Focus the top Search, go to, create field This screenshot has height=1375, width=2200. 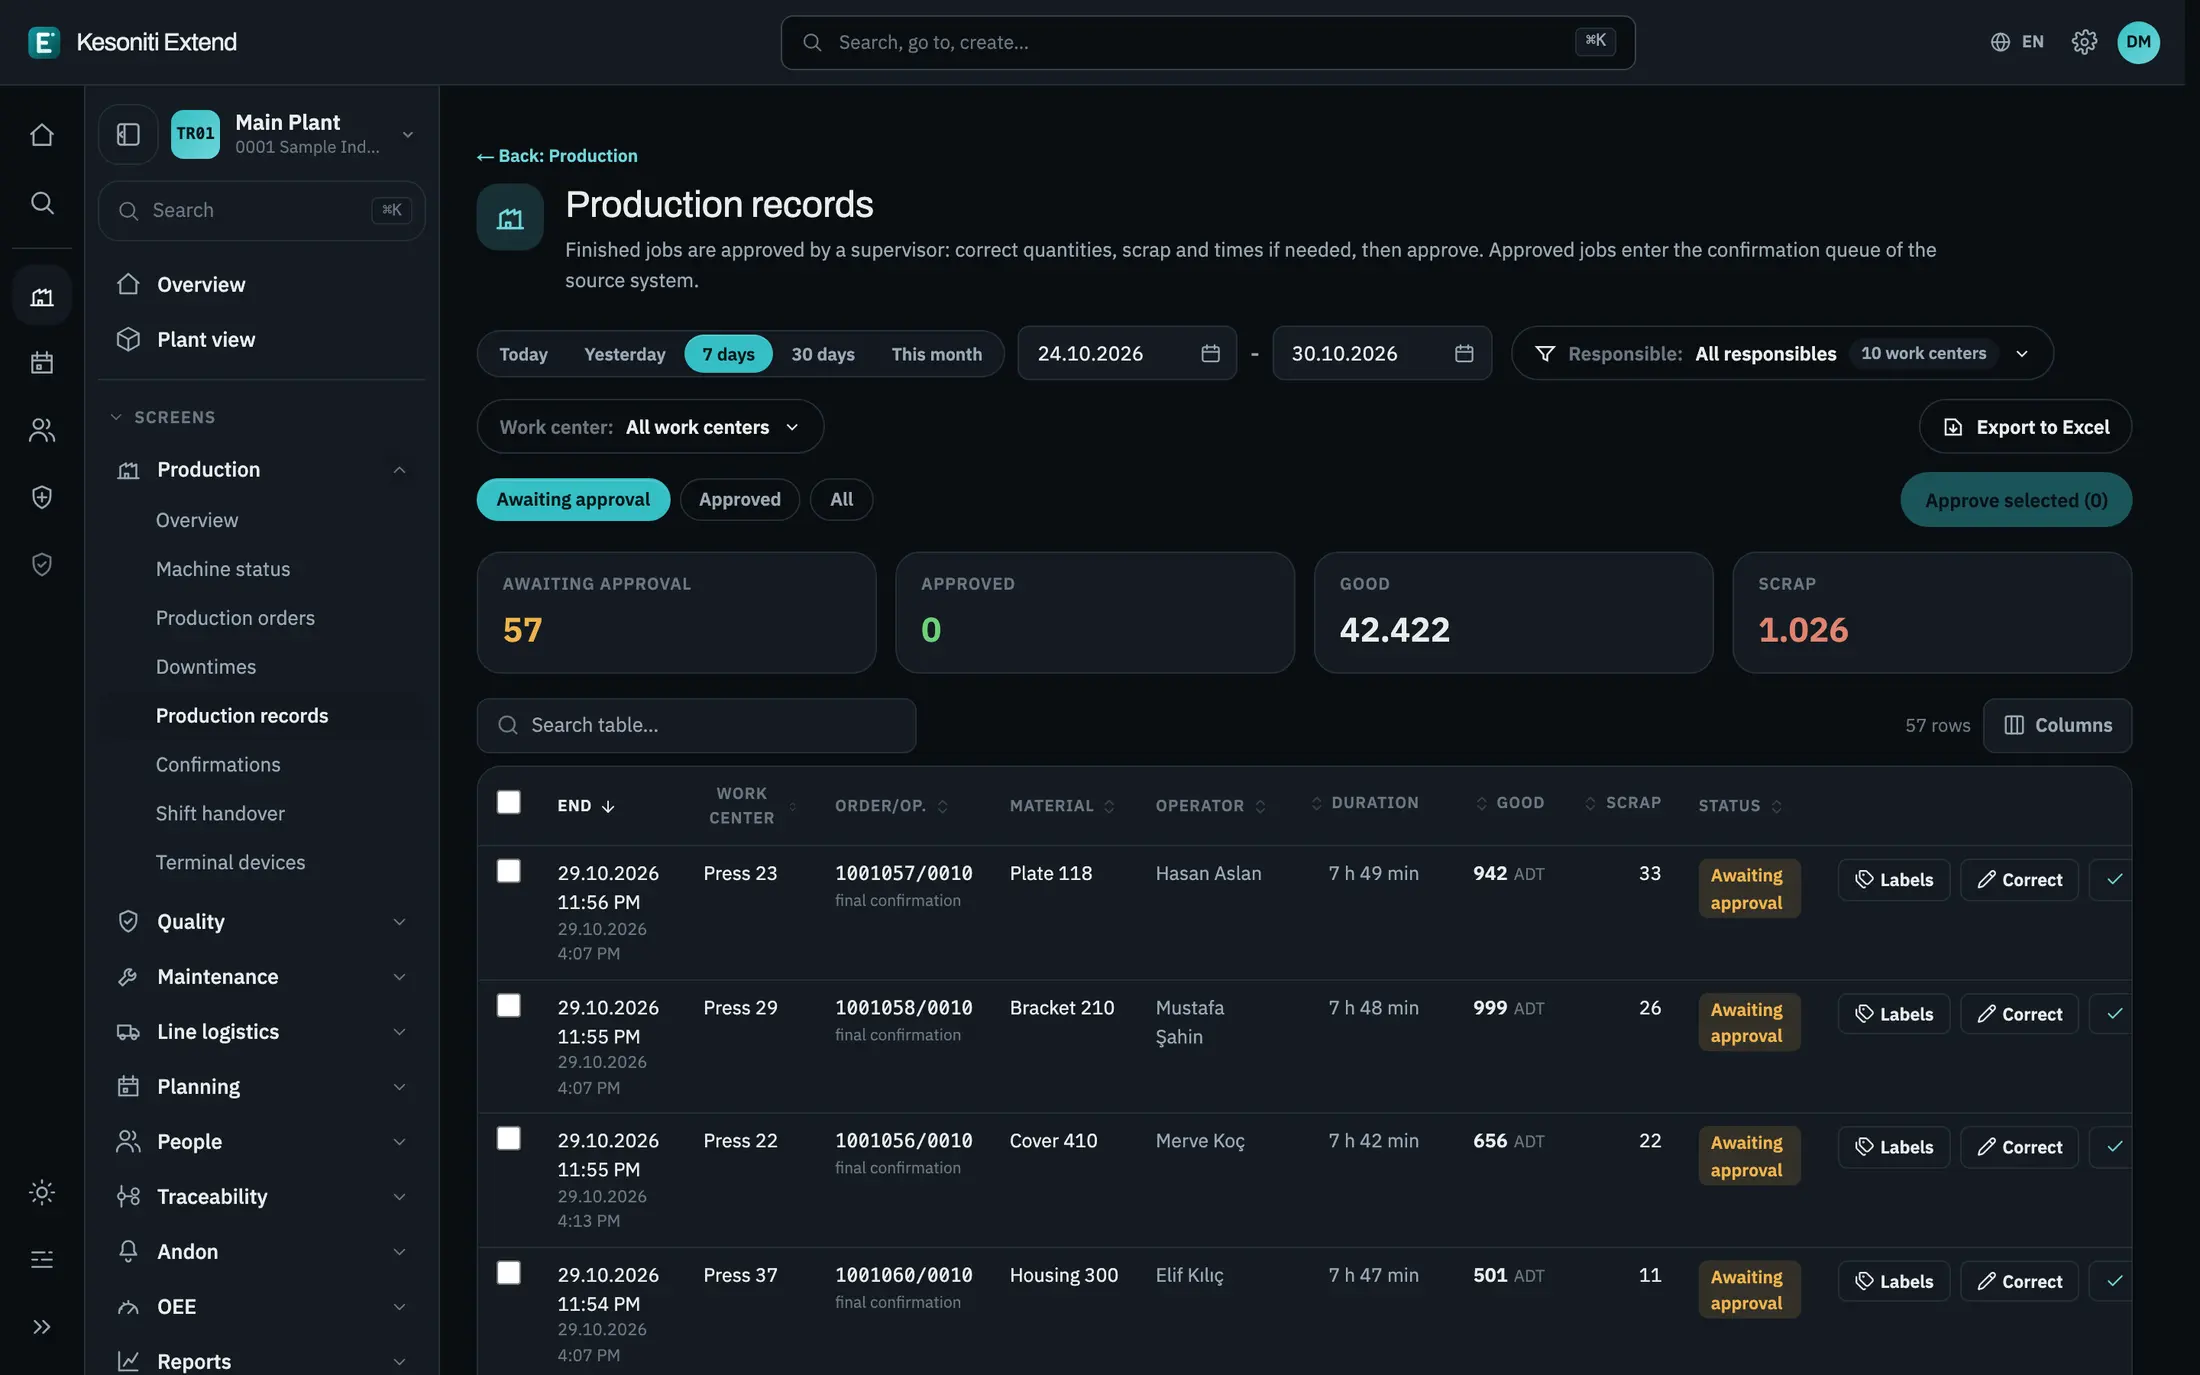pos(1207,42)
